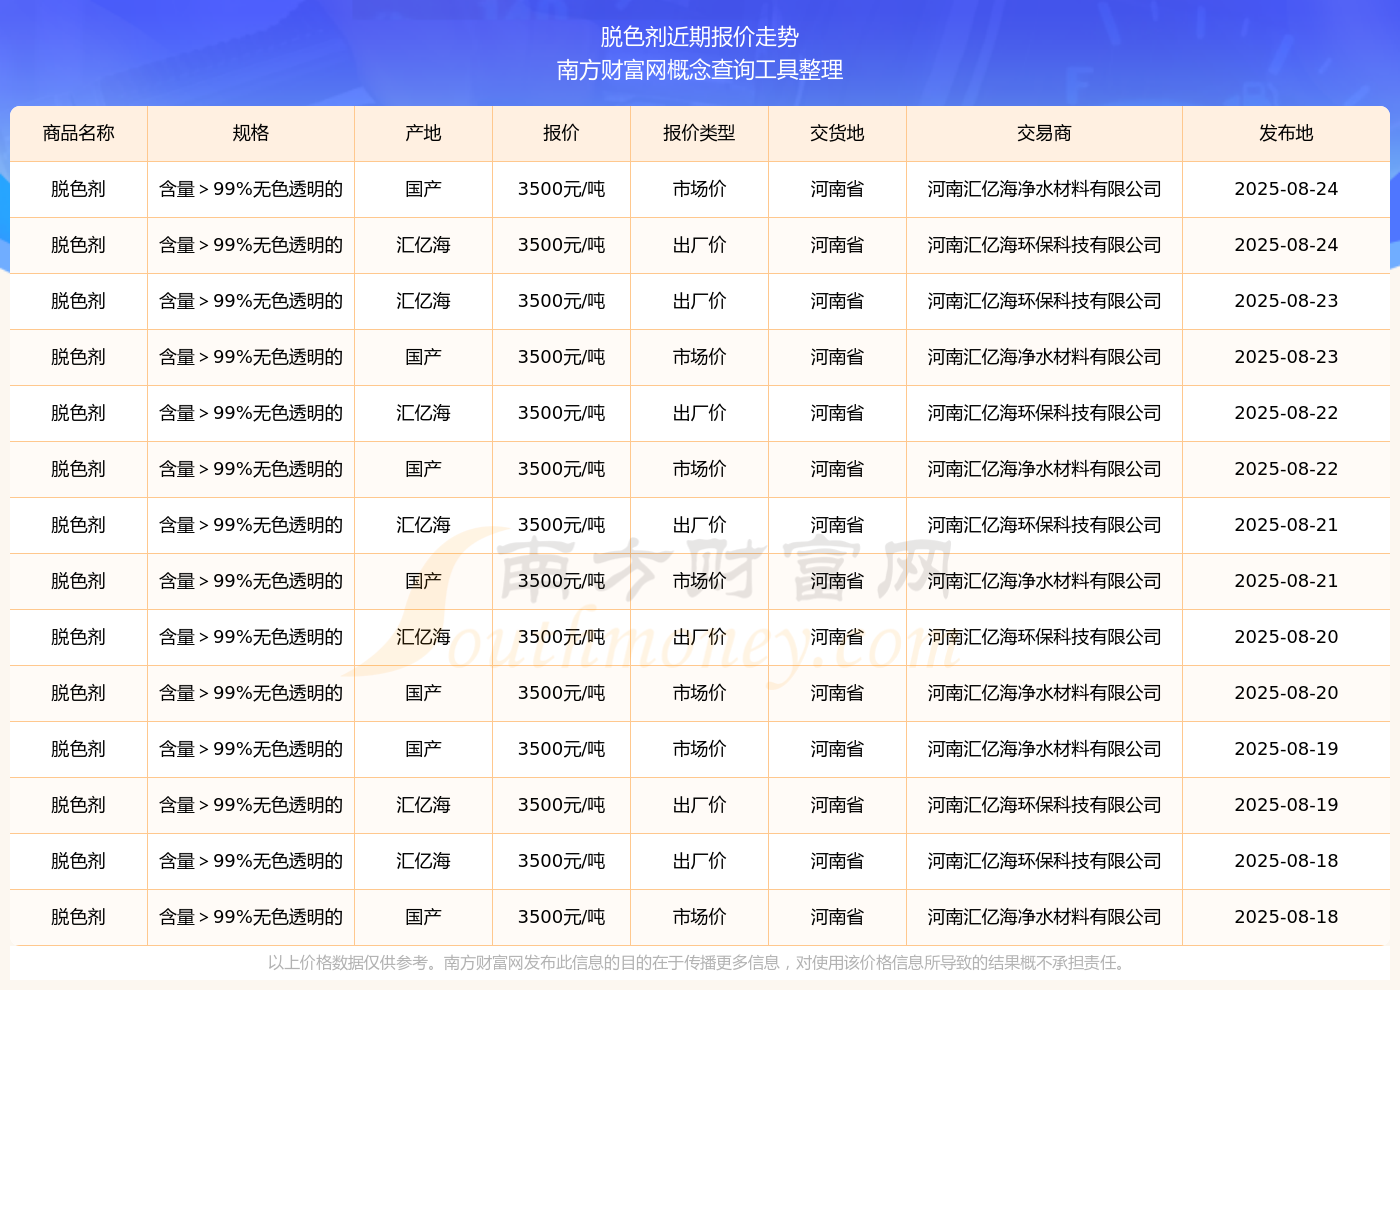Click the subtitle 南方财富网概念查询工具整理

699,70
